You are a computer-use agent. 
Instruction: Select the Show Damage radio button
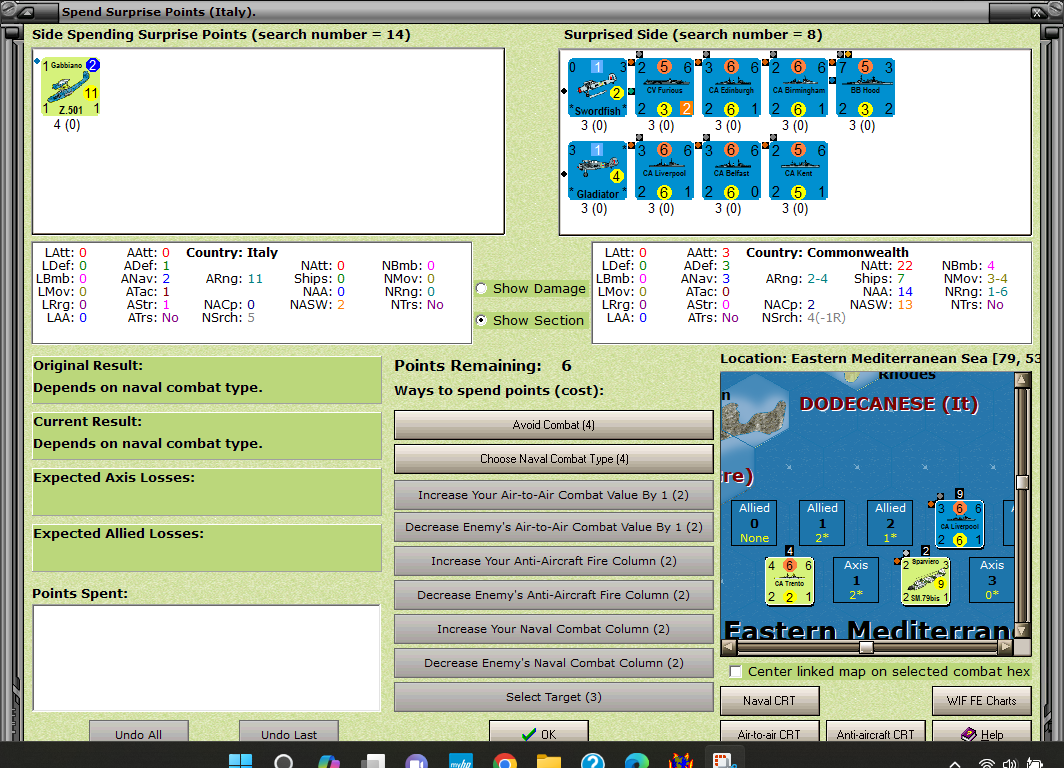pos(482,288)
